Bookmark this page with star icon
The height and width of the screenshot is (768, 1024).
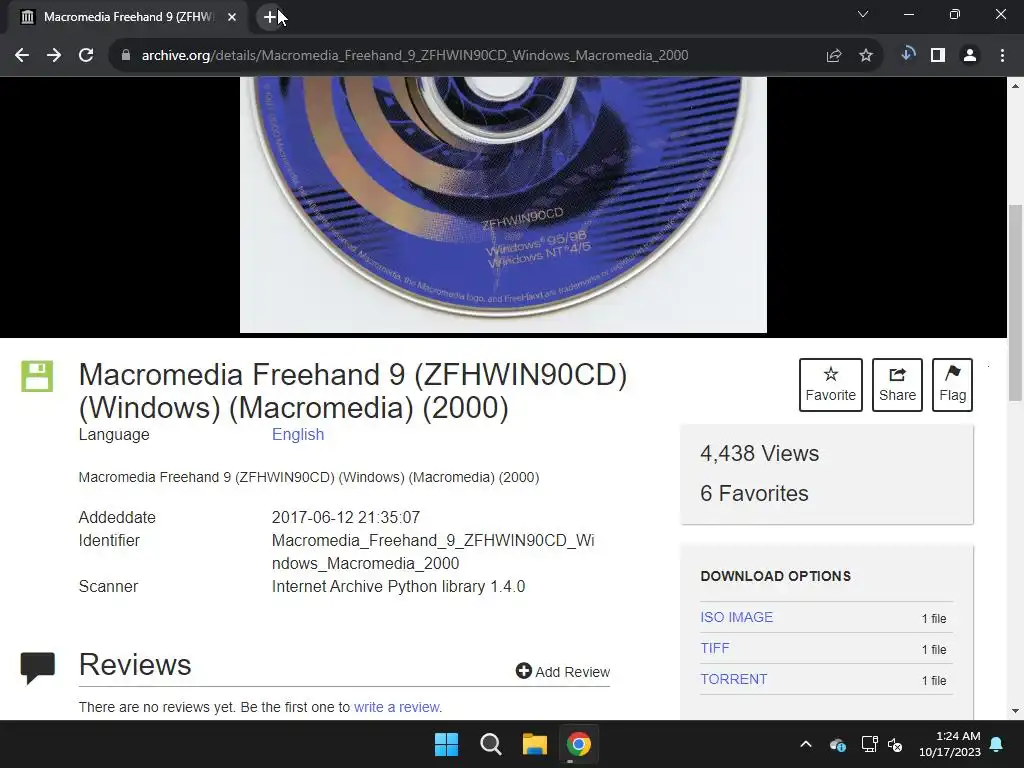[865, 56]
